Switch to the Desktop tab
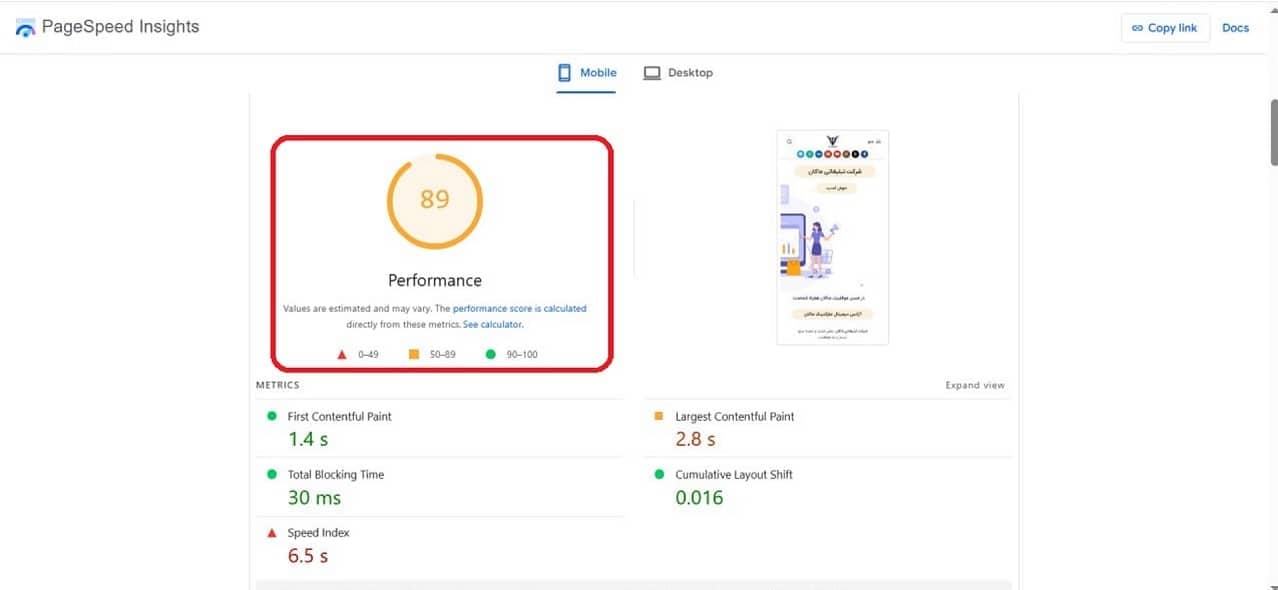Screen dimensions: 1278x590 click(679, 72)
